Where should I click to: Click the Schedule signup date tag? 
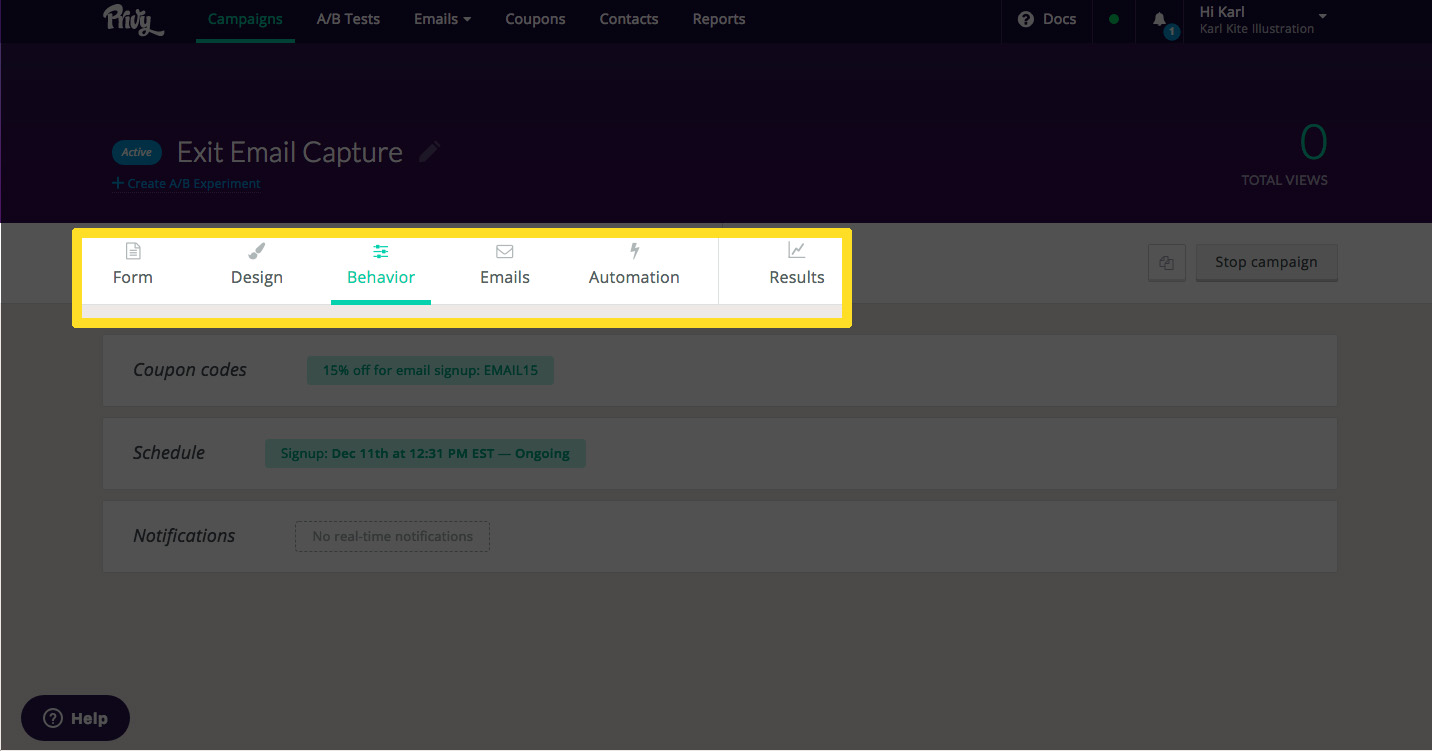425,453
